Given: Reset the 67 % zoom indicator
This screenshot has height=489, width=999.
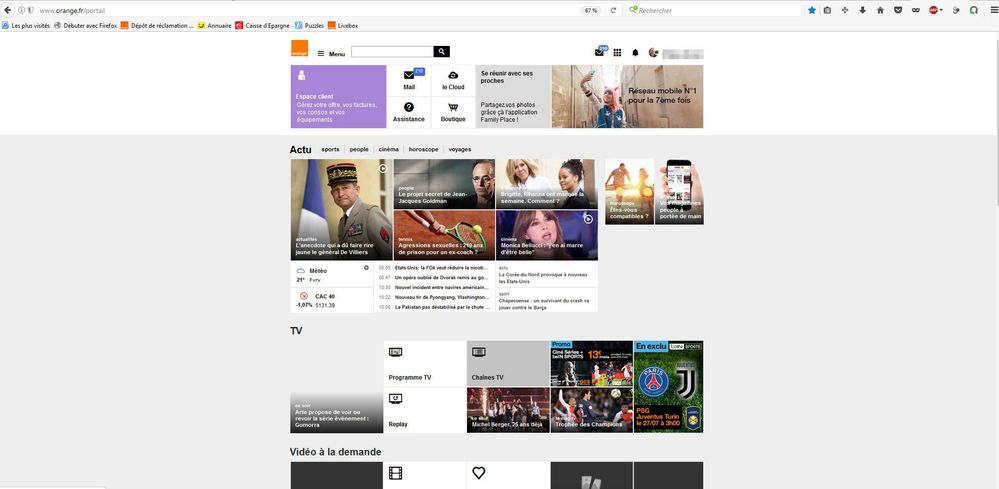Looking at the screenshot, I should [x=591, y=10].
